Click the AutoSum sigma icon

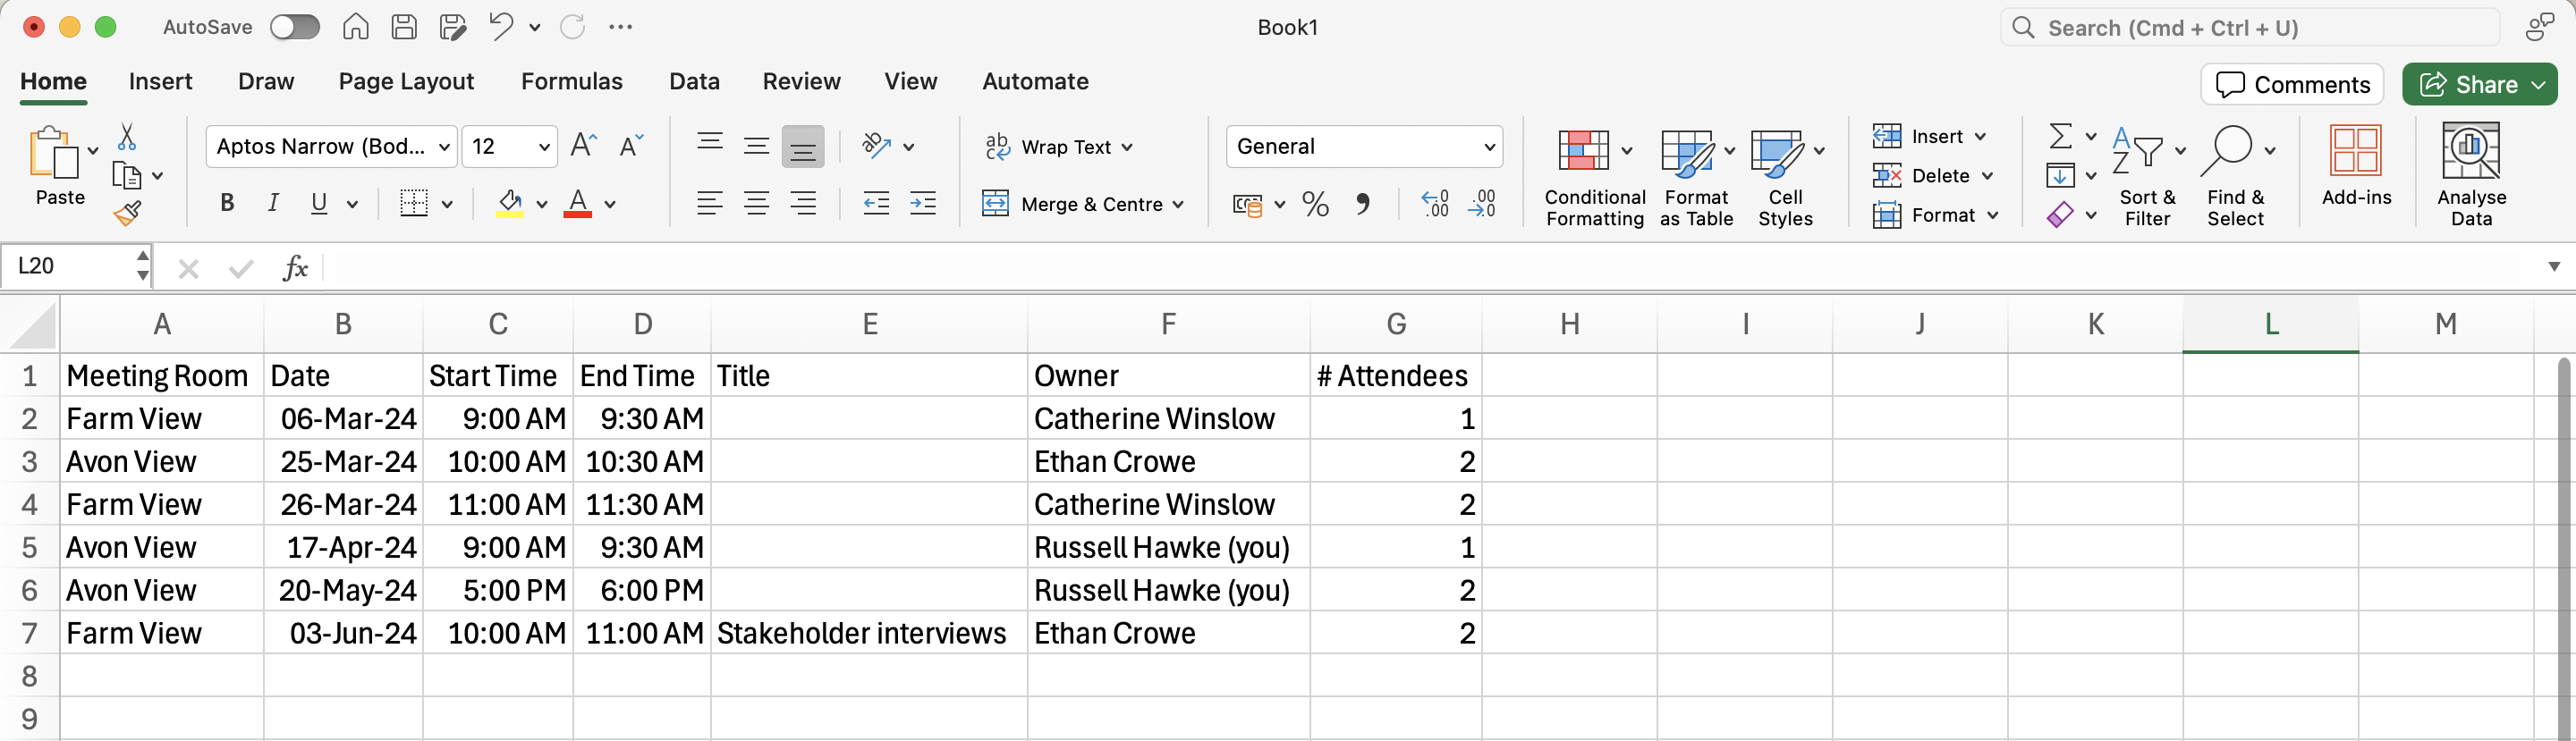[2060, 135]
